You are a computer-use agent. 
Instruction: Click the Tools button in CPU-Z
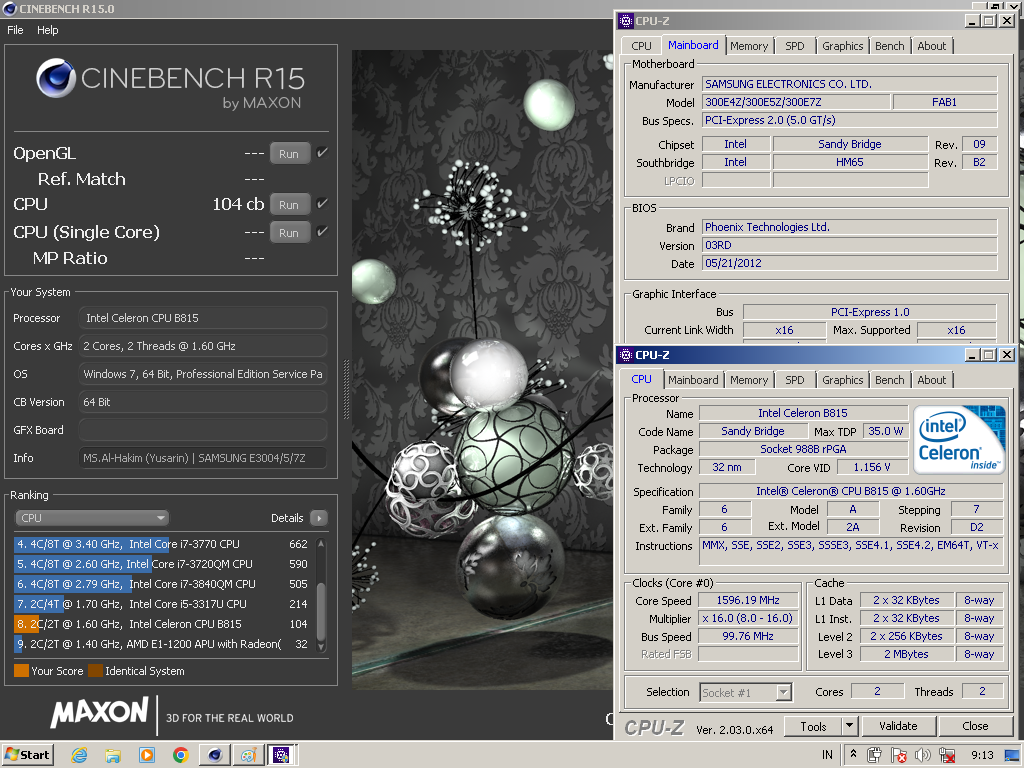tap(812, 726)
